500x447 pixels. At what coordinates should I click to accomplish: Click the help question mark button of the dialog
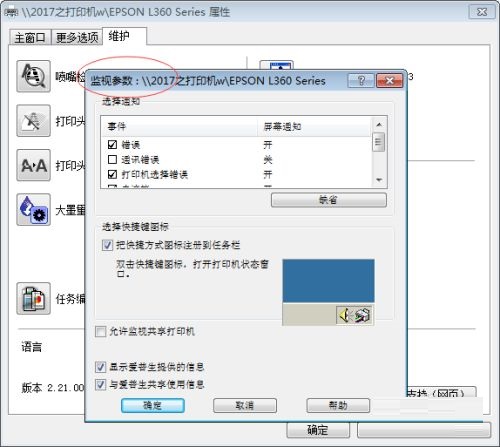point(361,81)
